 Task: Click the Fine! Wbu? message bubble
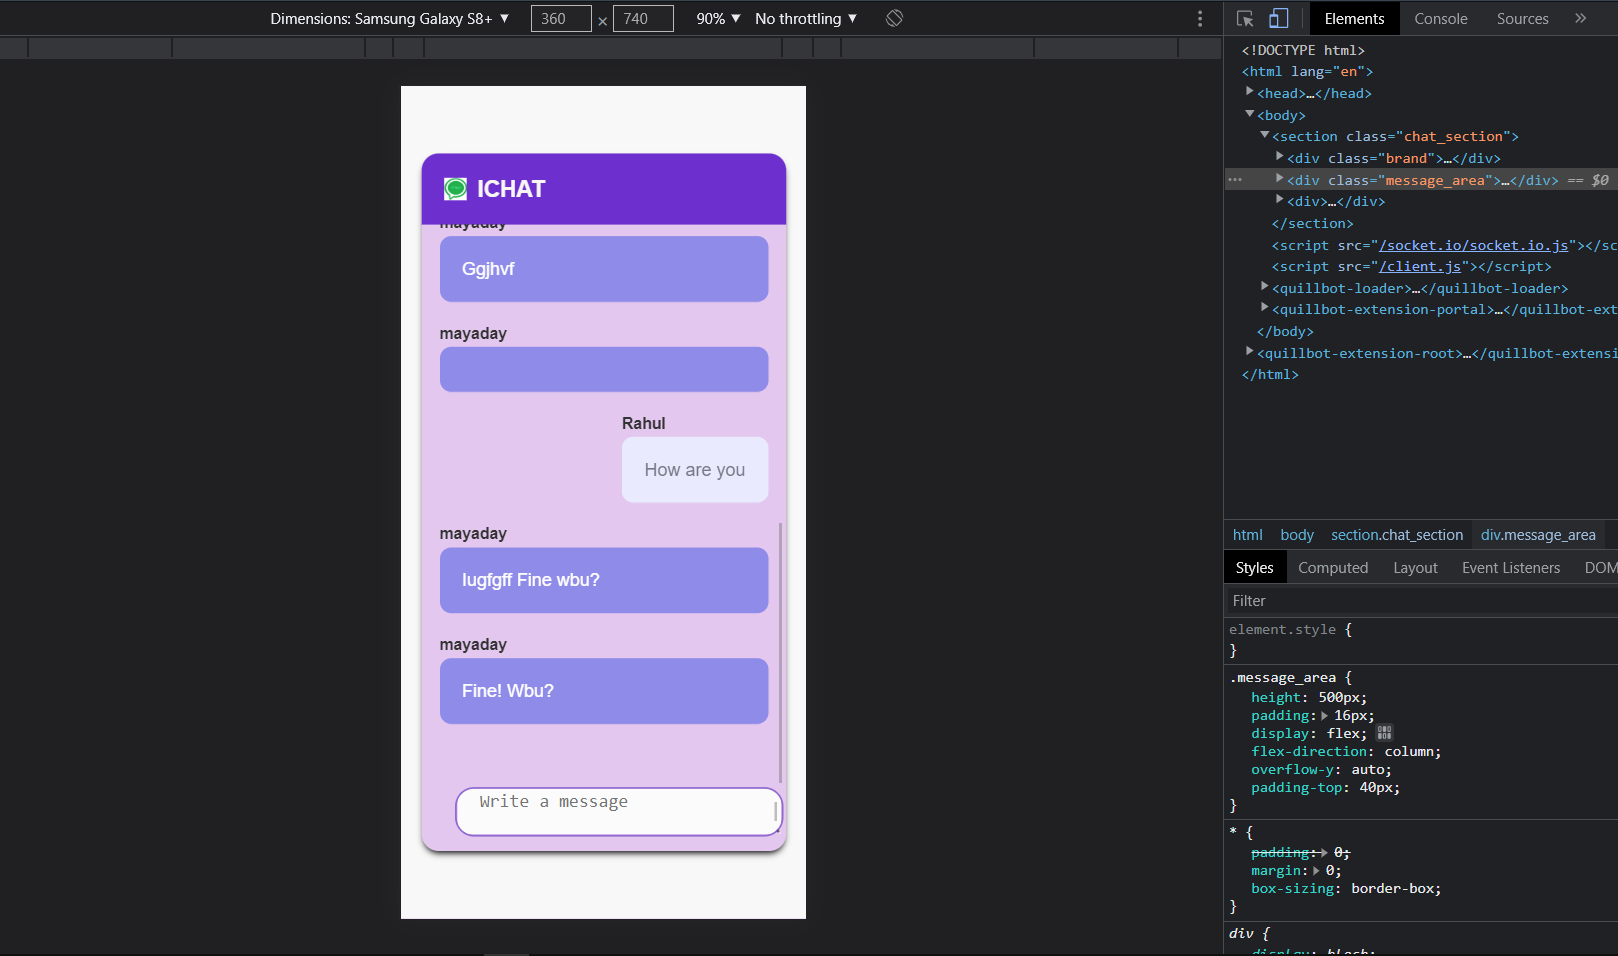pyautogui.click(x=604, y=691)
